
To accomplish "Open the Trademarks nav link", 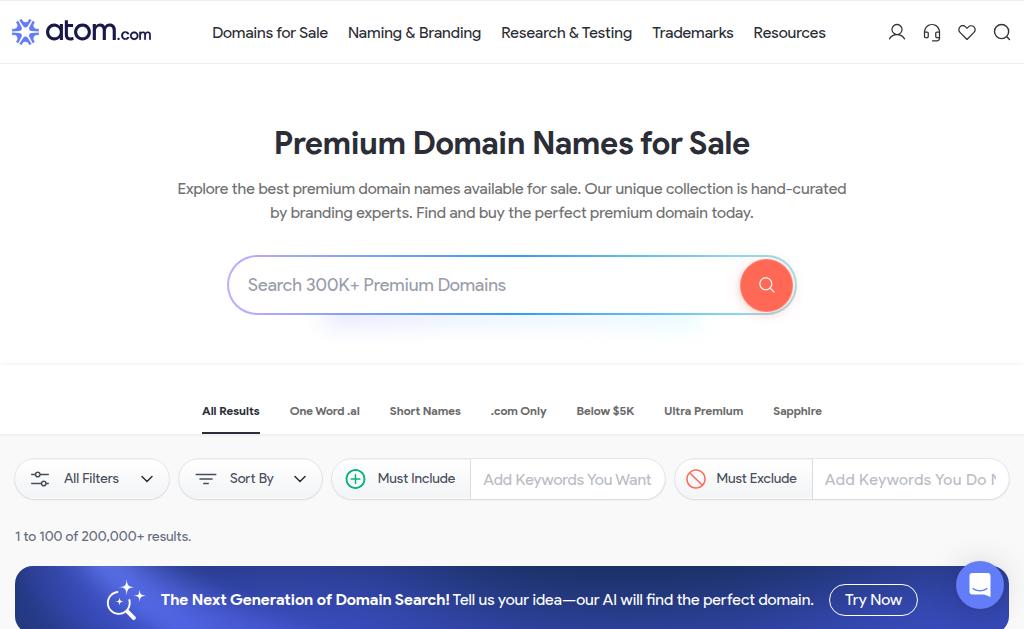I will pos(692,33).
